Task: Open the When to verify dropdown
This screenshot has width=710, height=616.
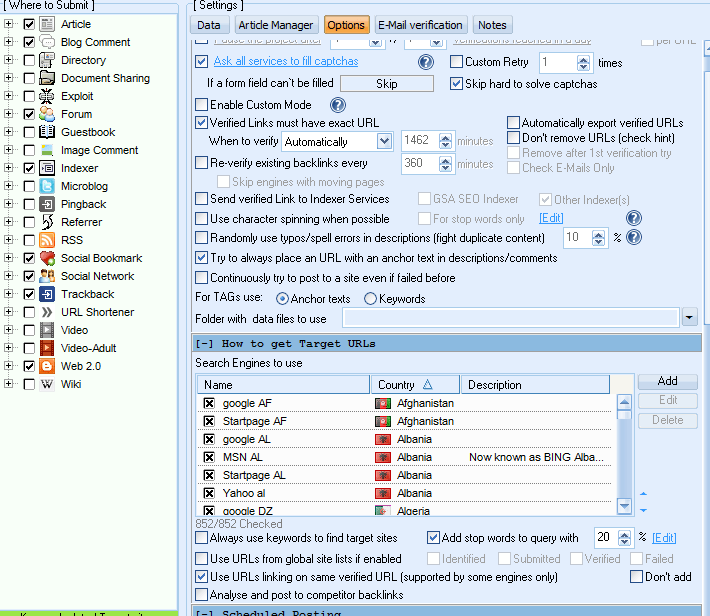Action: point(384,142)
